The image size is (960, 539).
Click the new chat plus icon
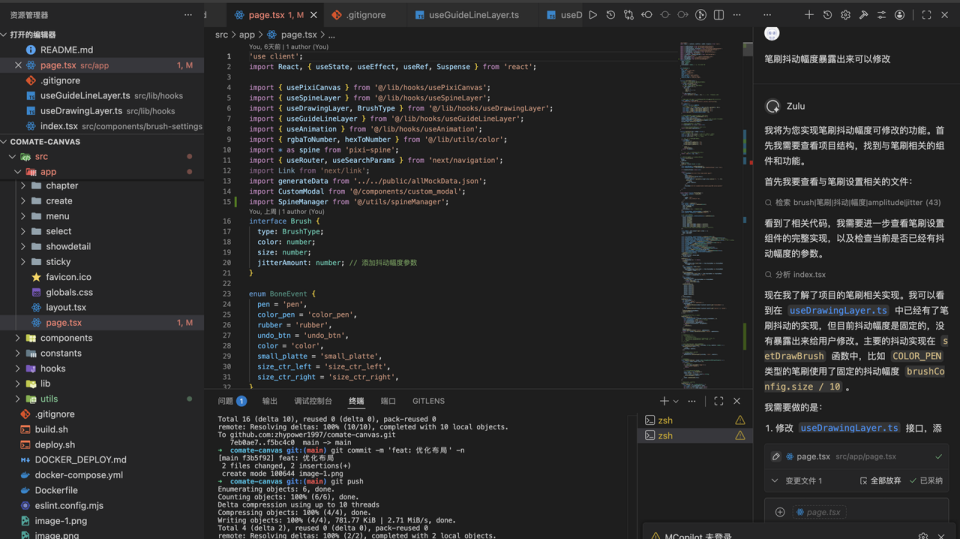coord(809,15)
